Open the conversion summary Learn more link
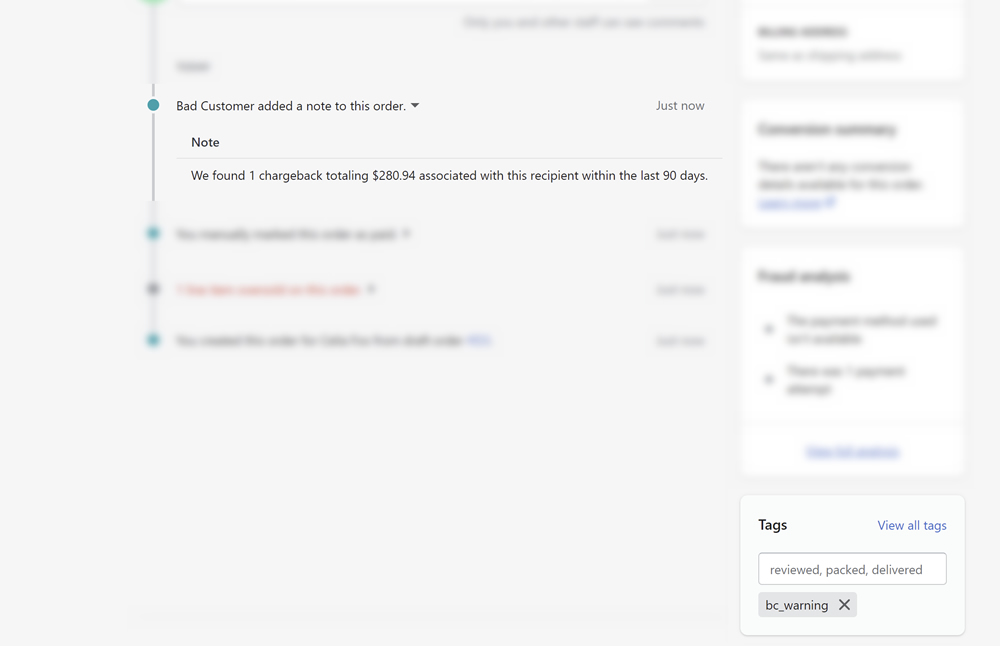Image resolution: width=1000 pixels, height=646 pixels. pyautogui.click(x=790, y=203)
